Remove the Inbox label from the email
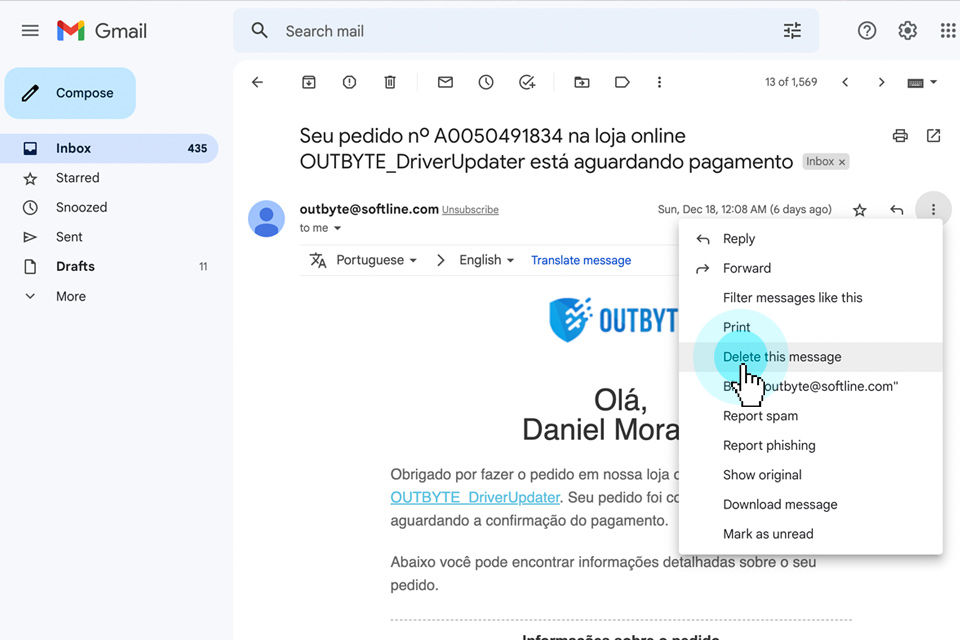The height and width of the screenshot is (640, 960). pyautogui.click(x=842, y=162)
